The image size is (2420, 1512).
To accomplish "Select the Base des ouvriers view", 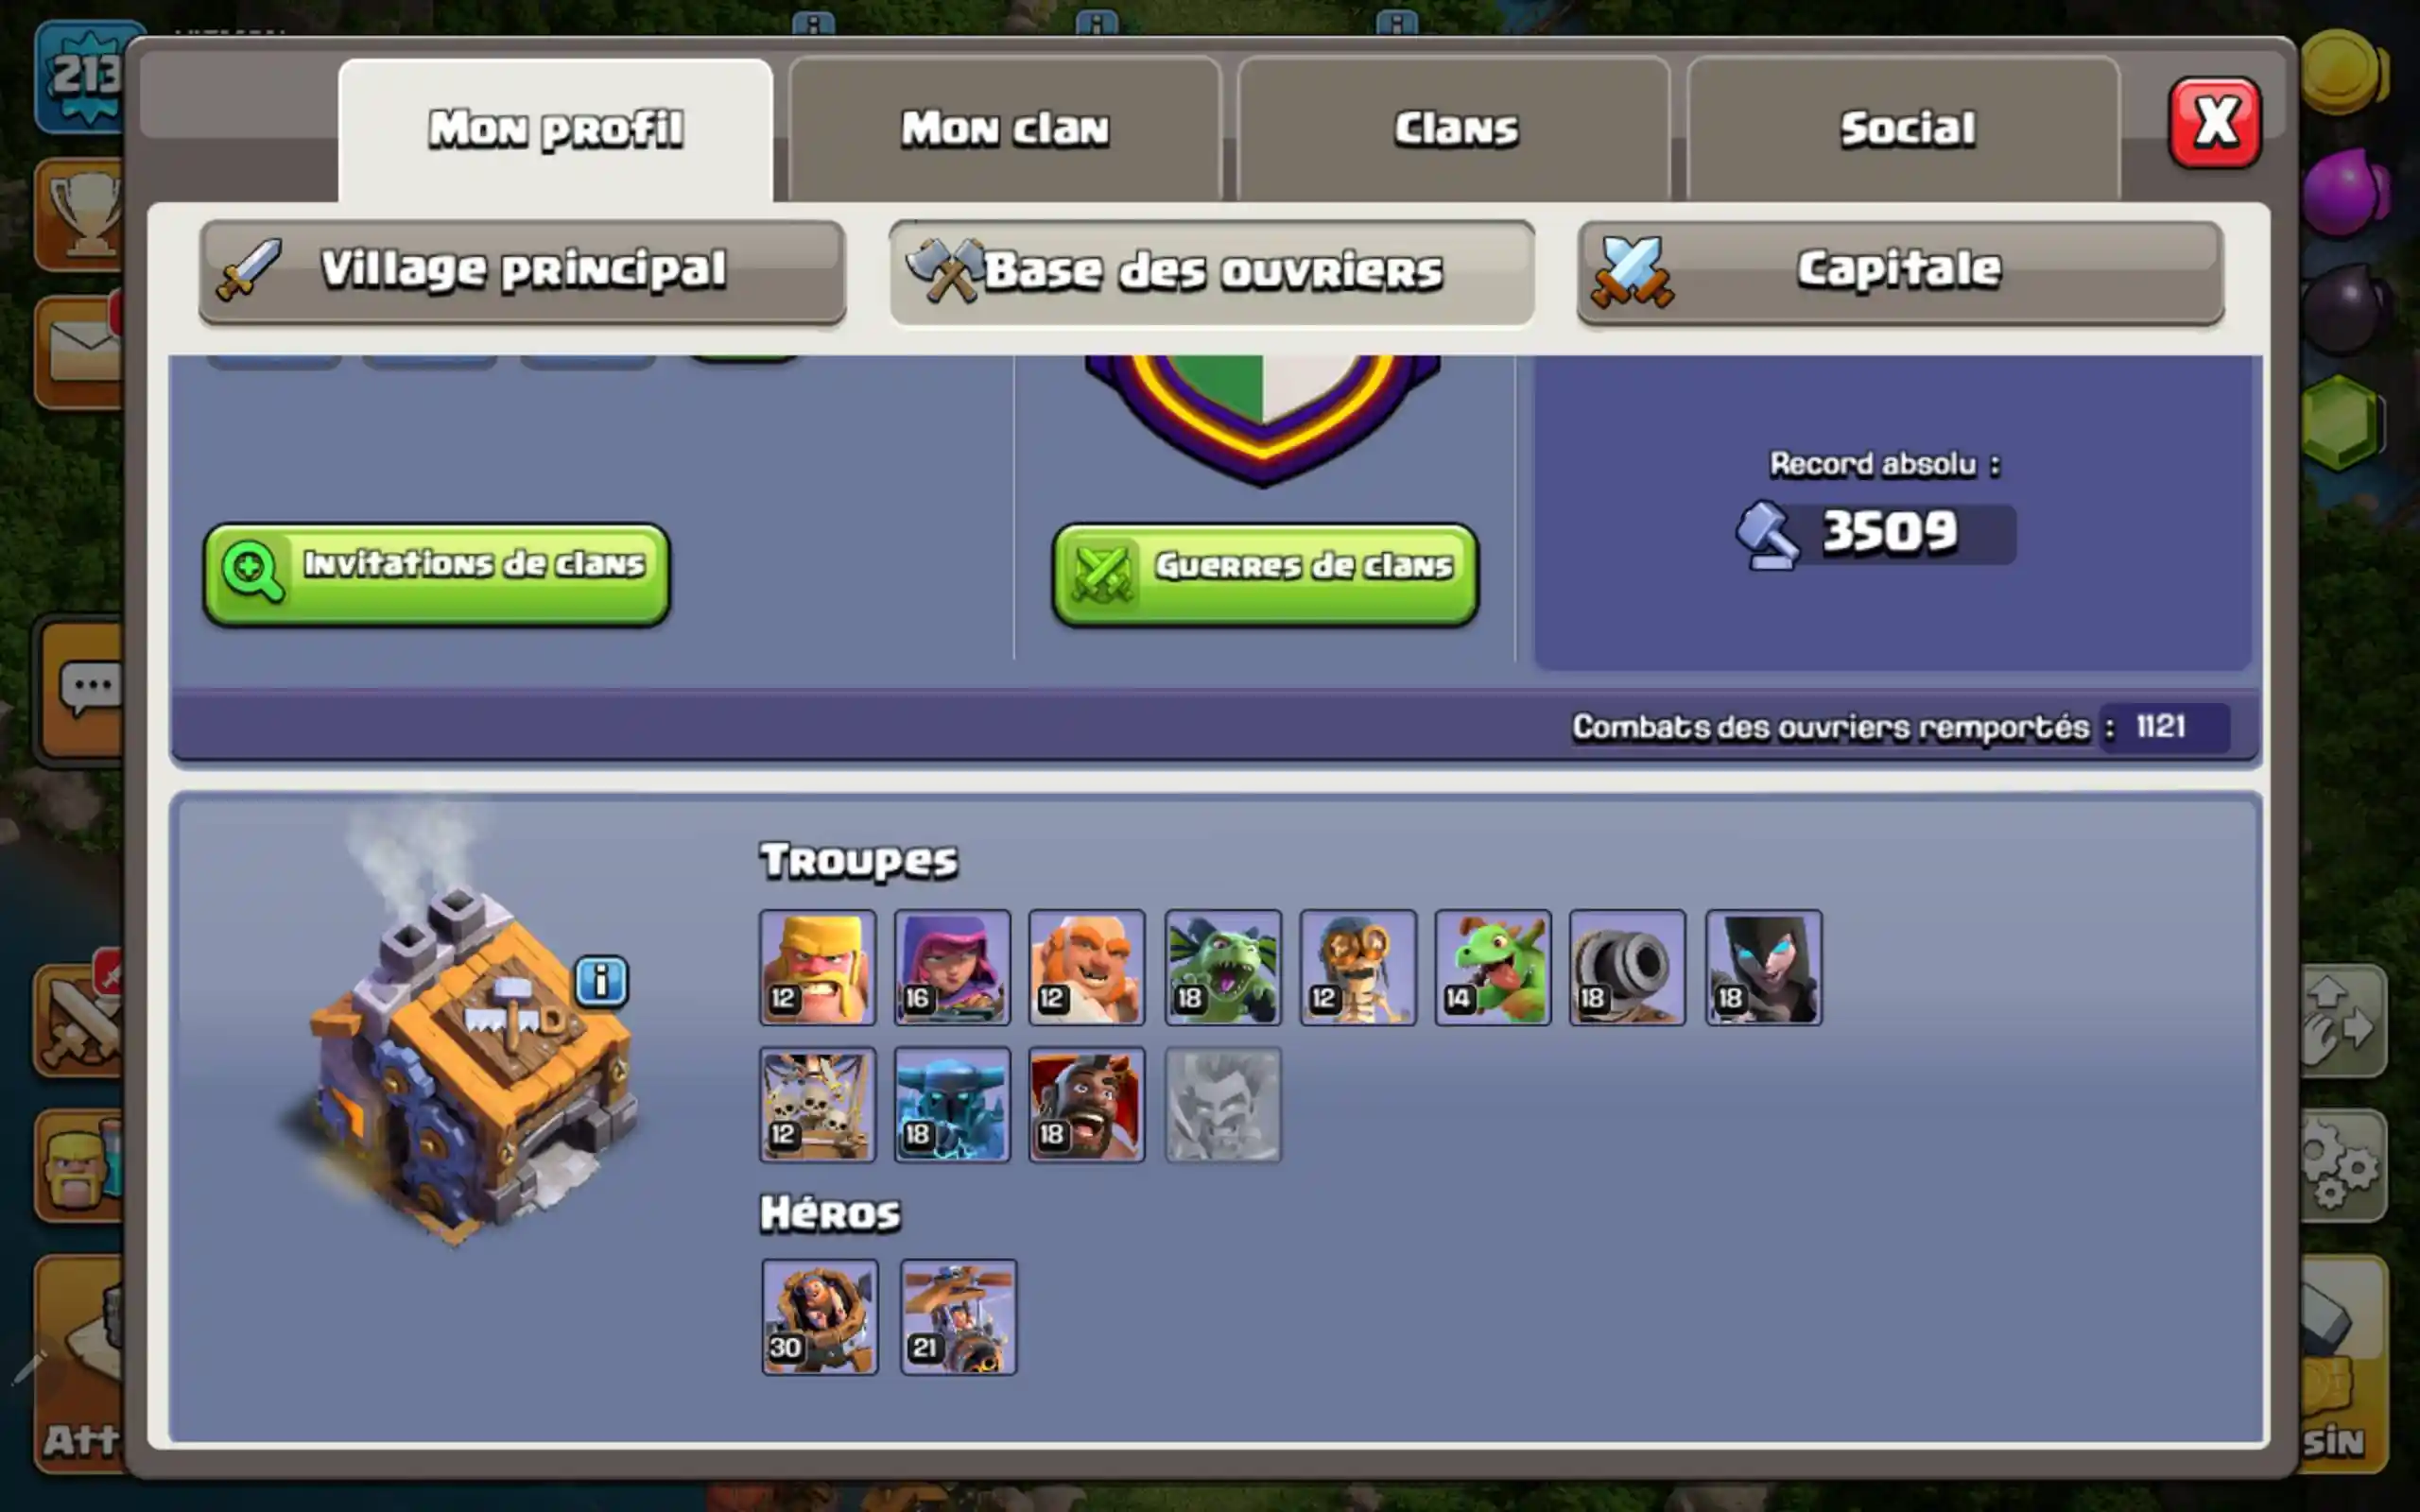I will pyautogui.click(x=1211, y=272).
